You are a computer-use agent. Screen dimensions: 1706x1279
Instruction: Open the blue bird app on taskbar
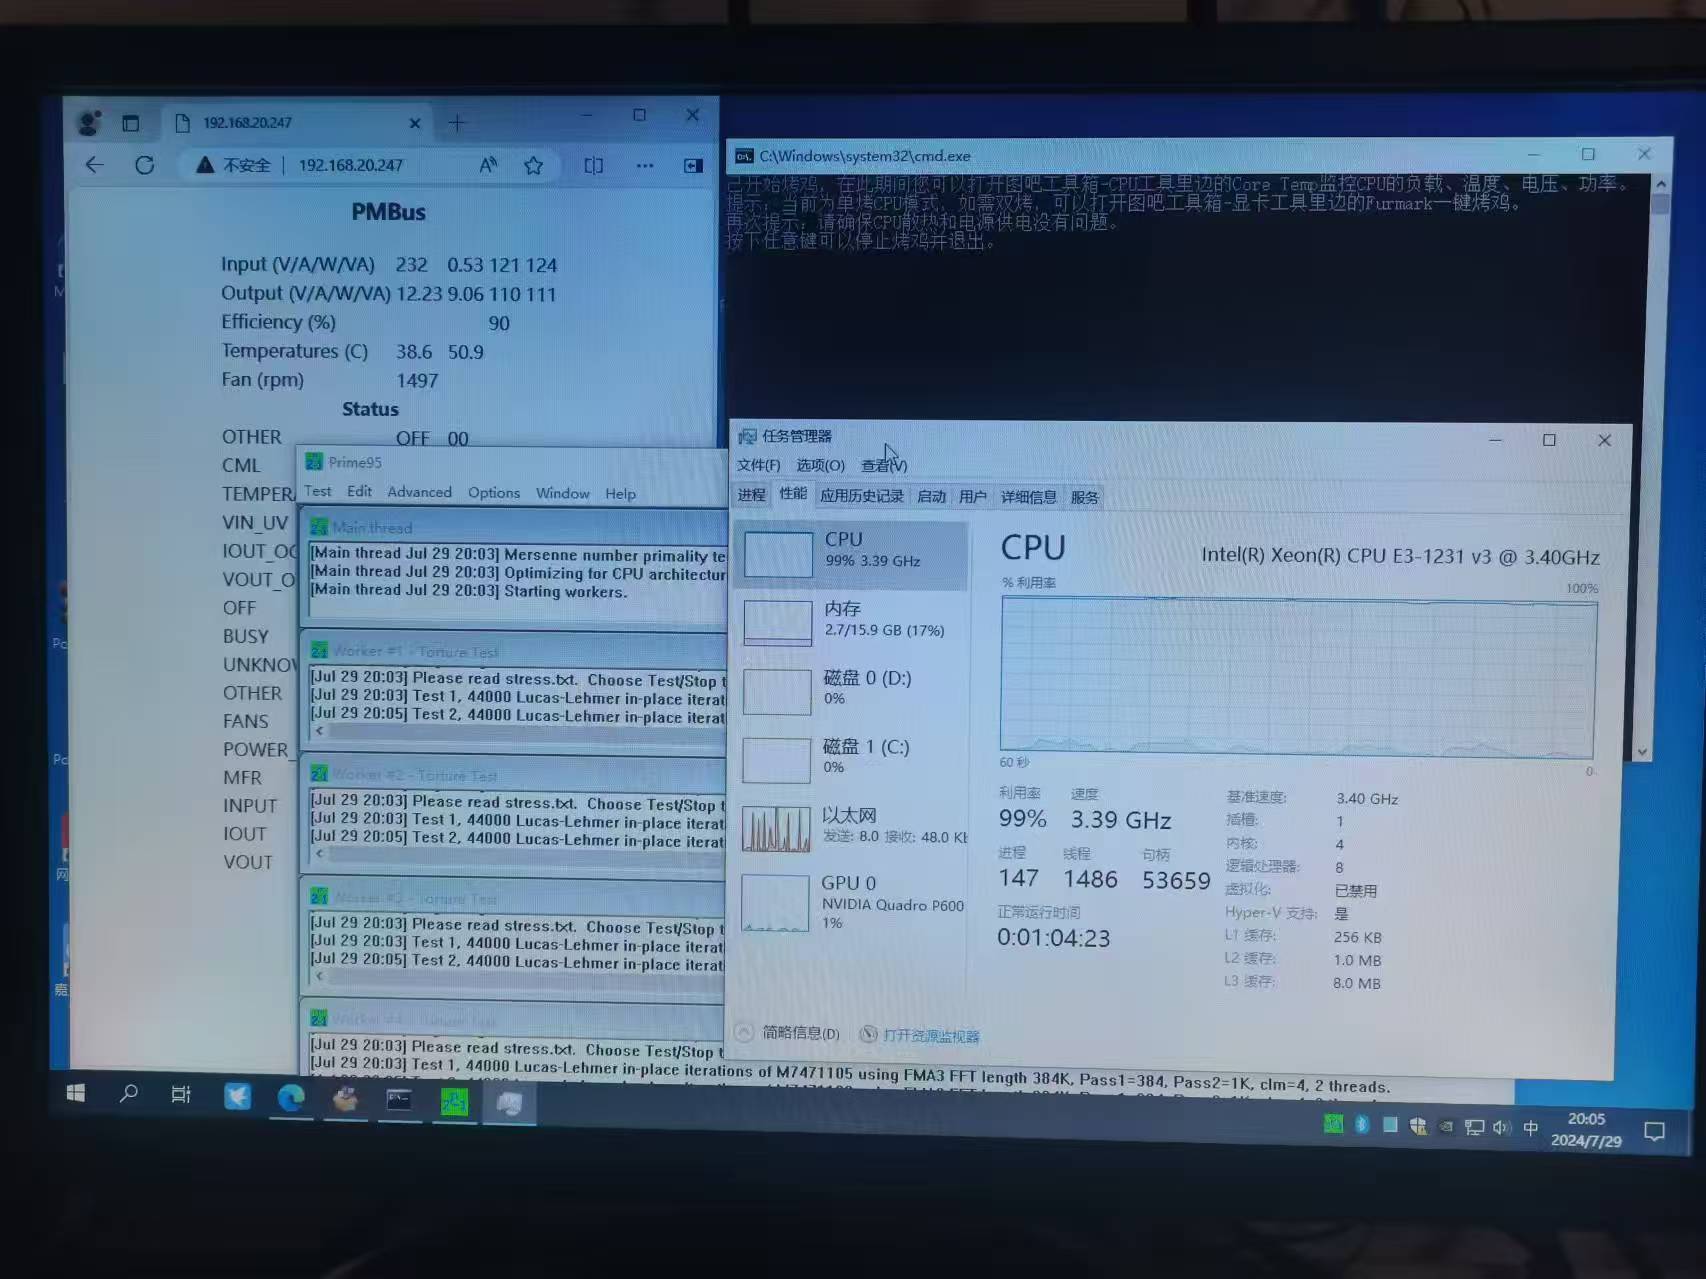(x=237, y=1096)
